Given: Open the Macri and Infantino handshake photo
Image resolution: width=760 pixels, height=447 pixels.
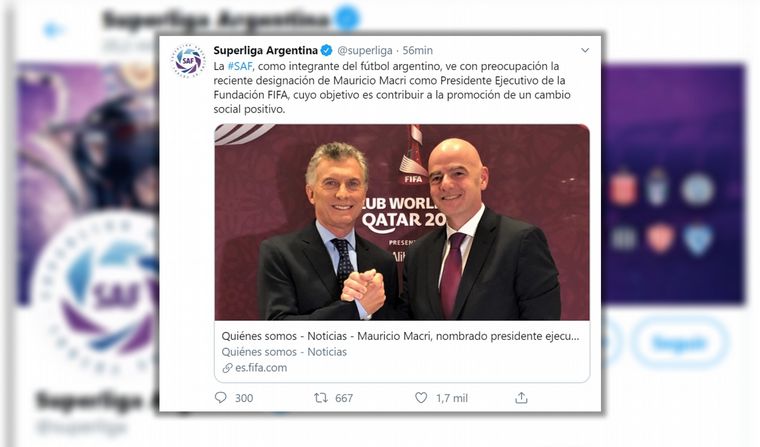Looking at the screenshot, I should pyautogui.click(x=401, y=221).
